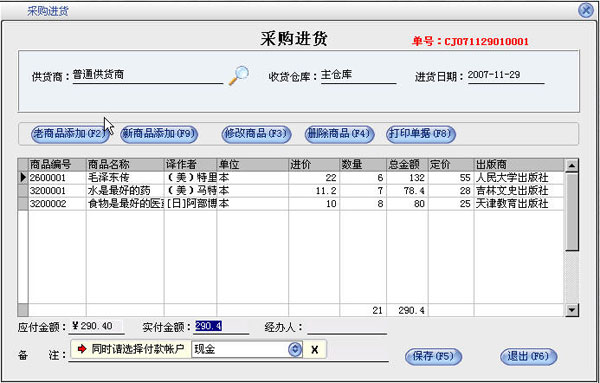The width and height of the screenshot is (600, 383).
Task: Select row pointer for item 2600001
Action: 23,178
